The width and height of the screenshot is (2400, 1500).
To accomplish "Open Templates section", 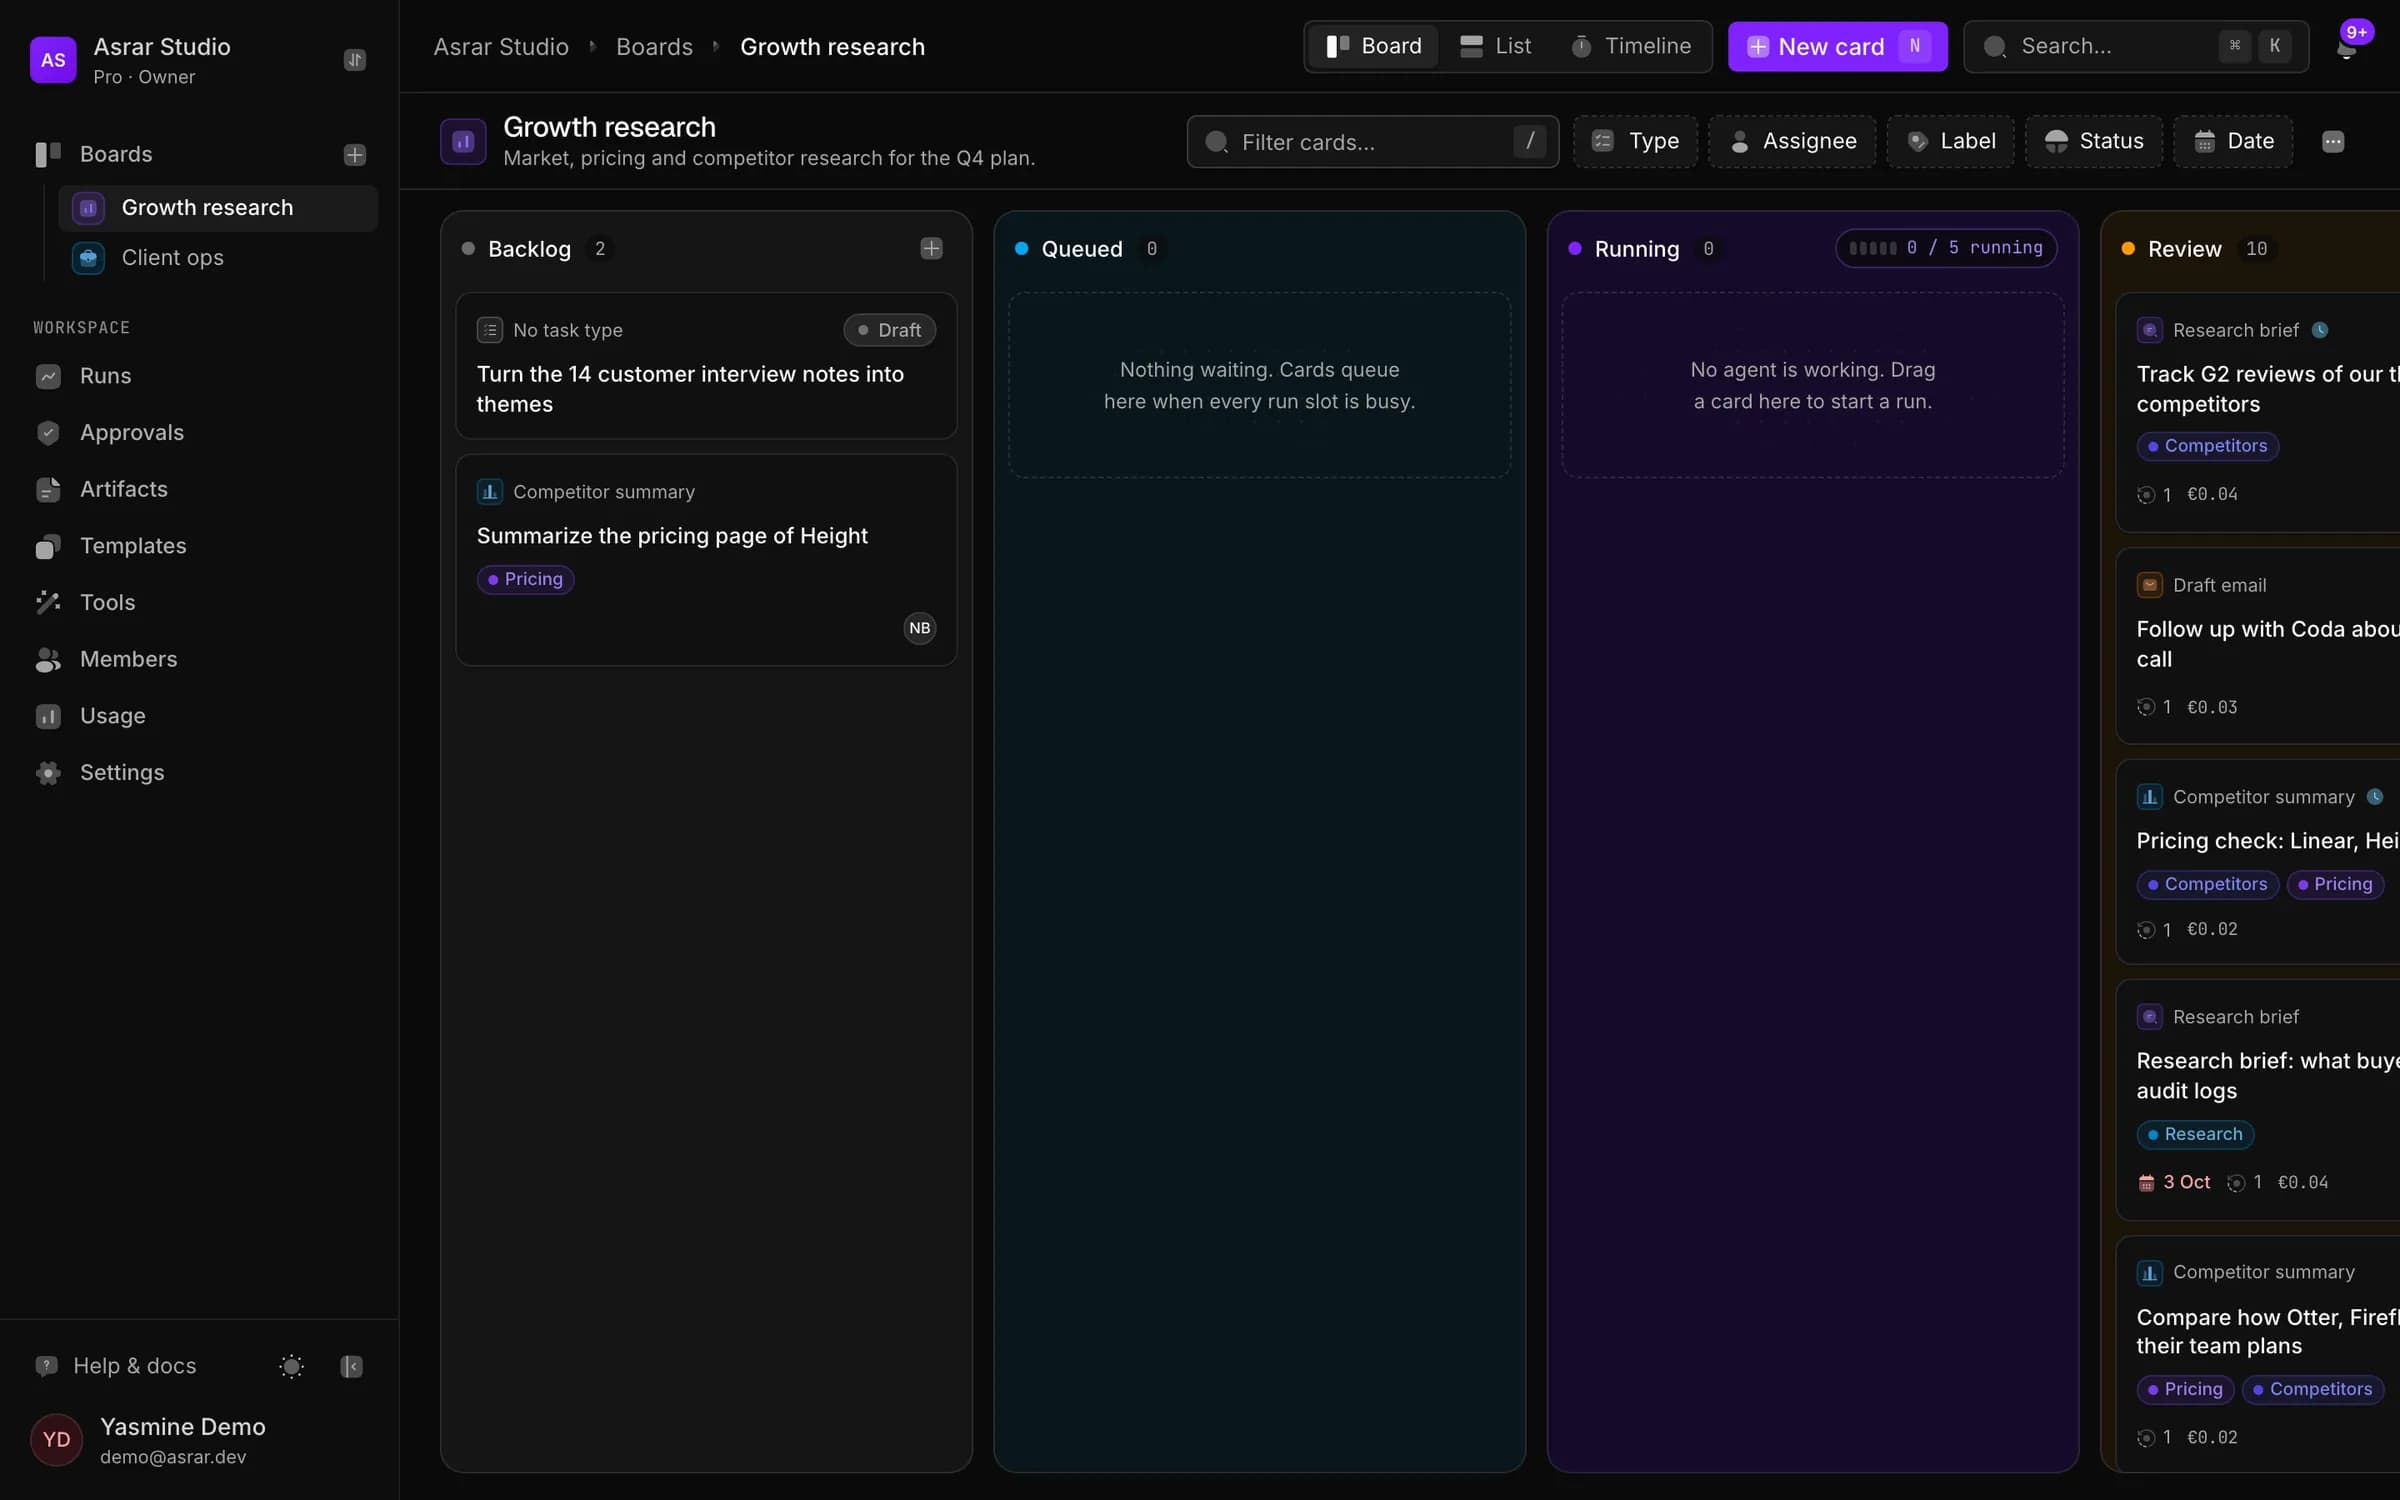I will 200,546.
